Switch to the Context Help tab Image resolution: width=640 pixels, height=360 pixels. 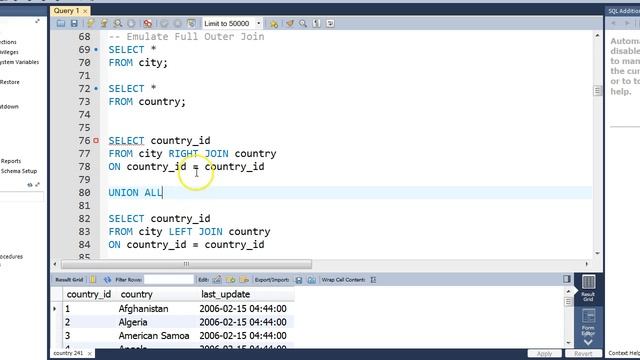pyautogui.click(x=624, y=353)
